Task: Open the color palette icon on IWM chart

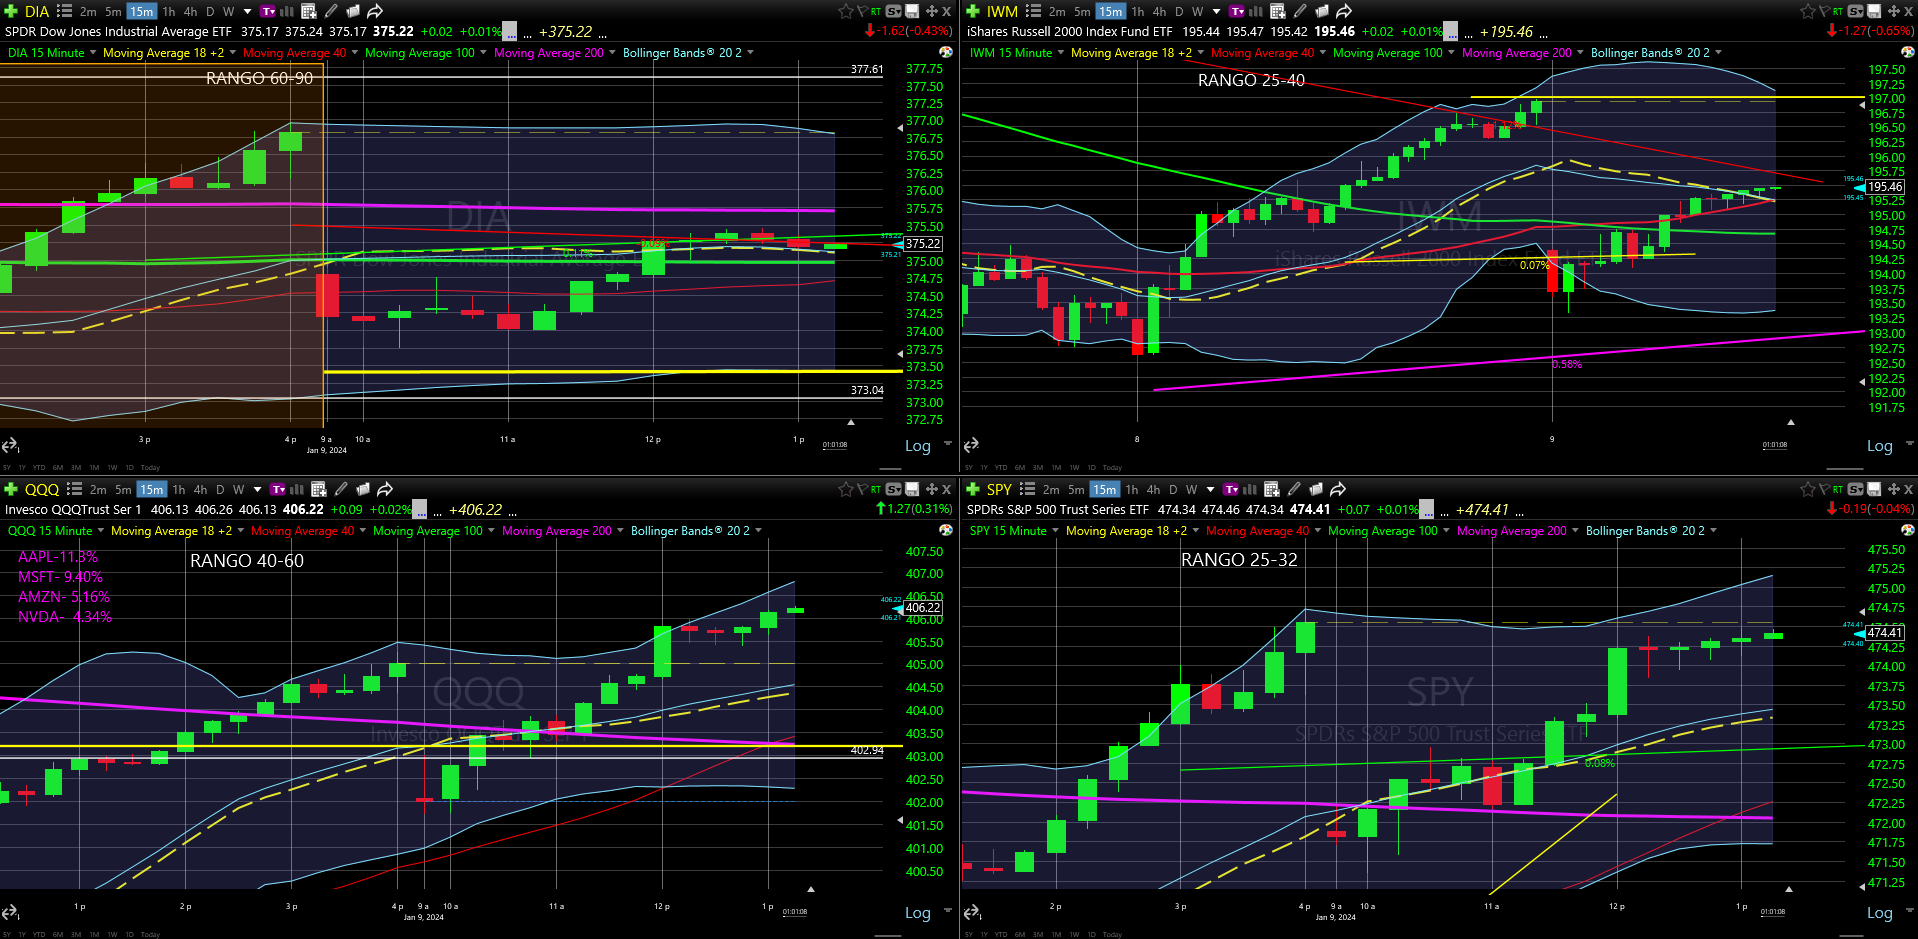Action: click(x=1908, y=52)
